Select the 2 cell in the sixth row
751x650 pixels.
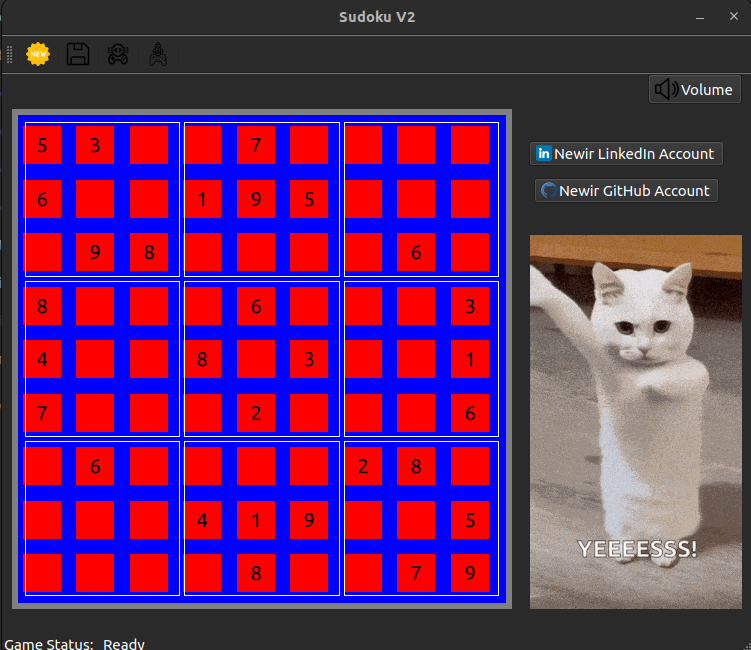(256, 413)
